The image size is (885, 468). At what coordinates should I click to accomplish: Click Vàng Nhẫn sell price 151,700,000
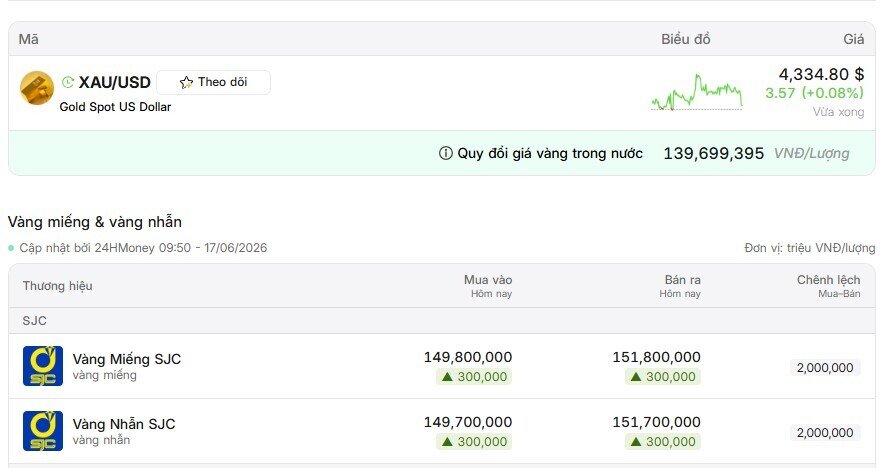[x=656, y=422]
